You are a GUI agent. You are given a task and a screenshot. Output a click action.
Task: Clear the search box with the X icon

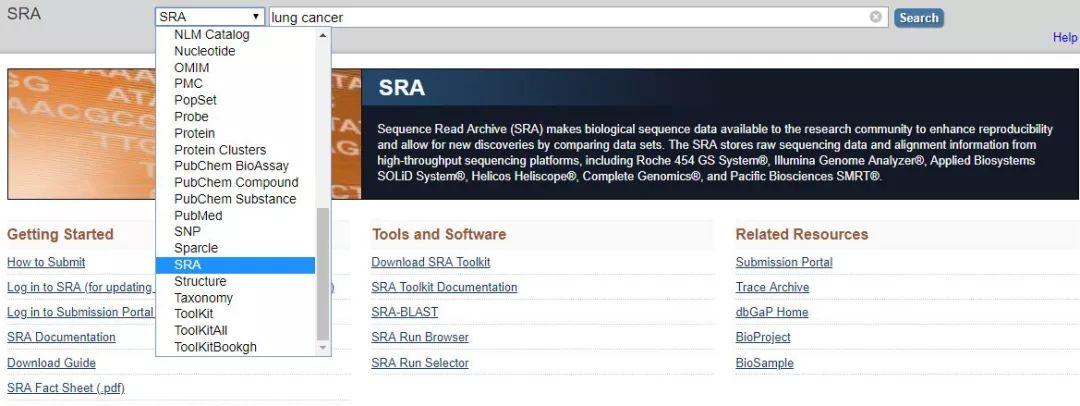click(x=875, y=17)
